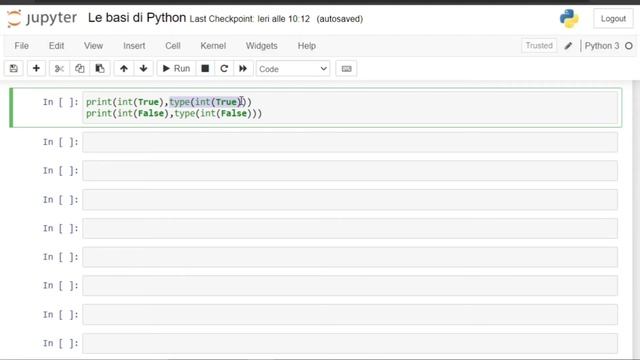Save notebook with the floppy disk icon
The width and height of the screenshot is (640, 360).
pos(14,69)
